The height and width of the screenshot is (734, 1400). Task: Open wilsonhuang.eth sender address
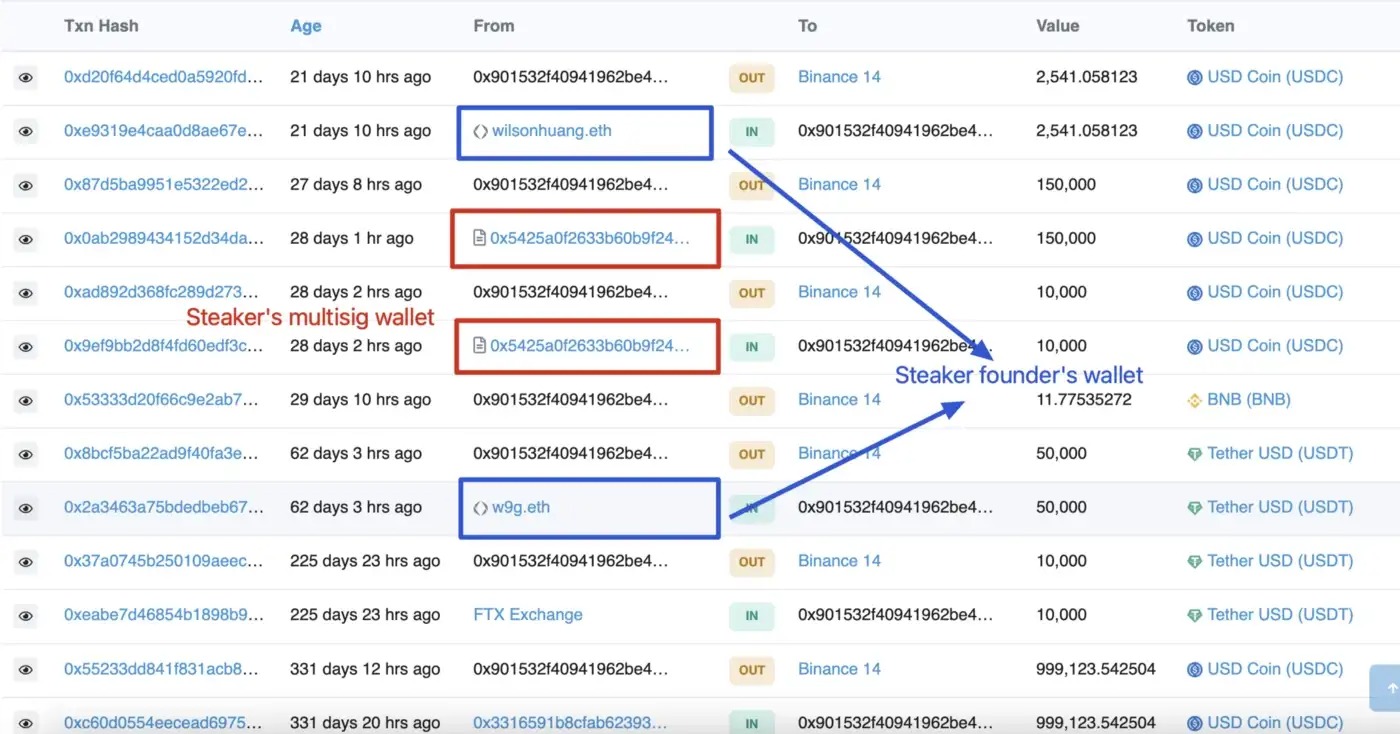click(x=551, y=131)
